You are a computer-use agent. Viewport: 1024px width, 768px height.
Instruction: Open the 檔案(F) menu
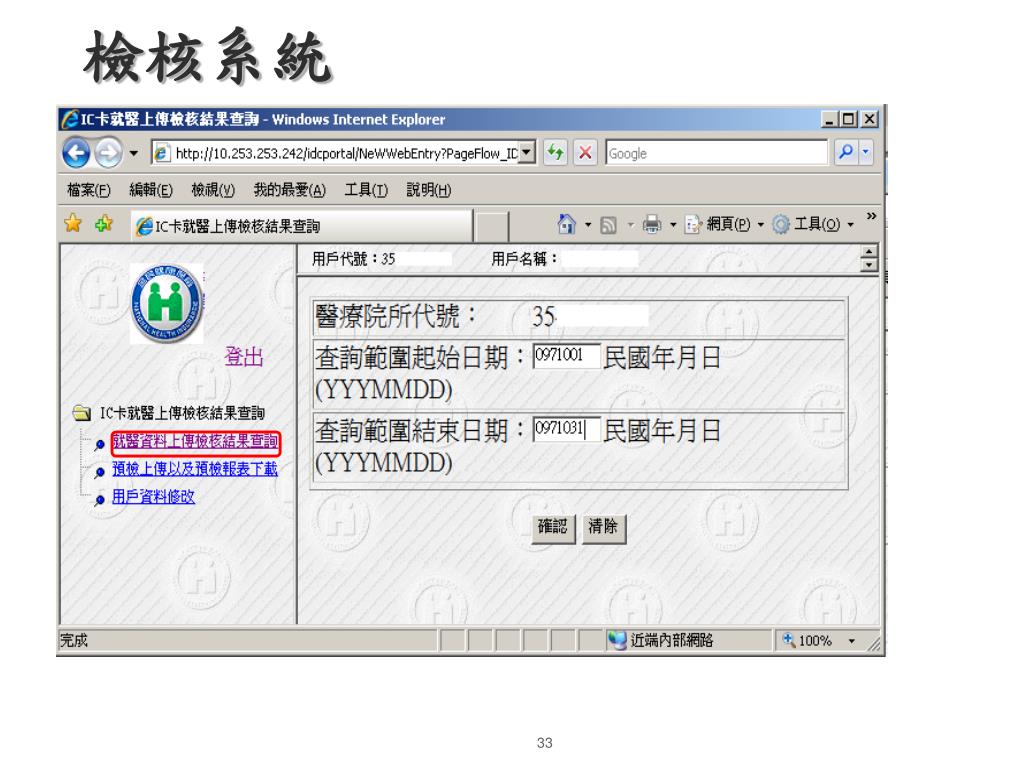pyautogui.click(x=89, y=190)
